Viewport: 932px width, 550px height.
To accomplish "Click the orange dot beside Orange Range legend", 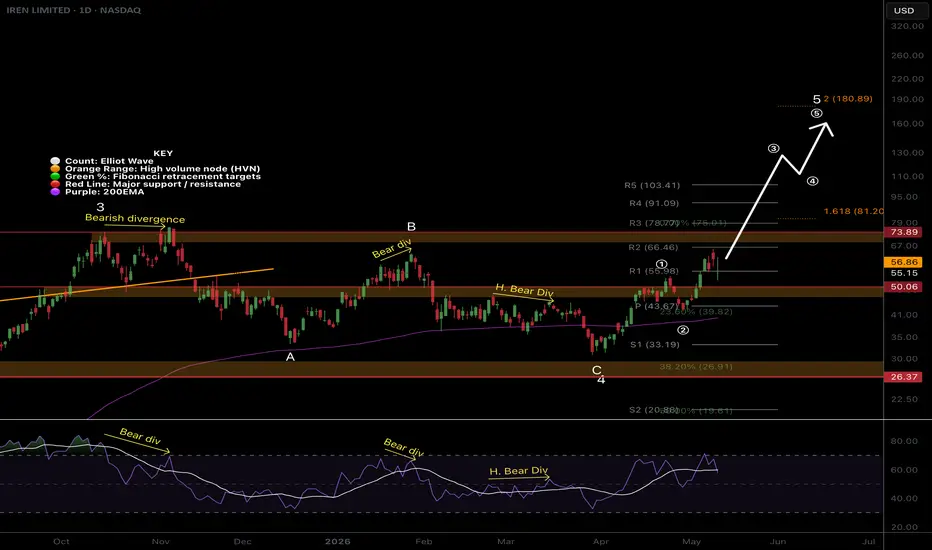I will (x=55, y=169).
